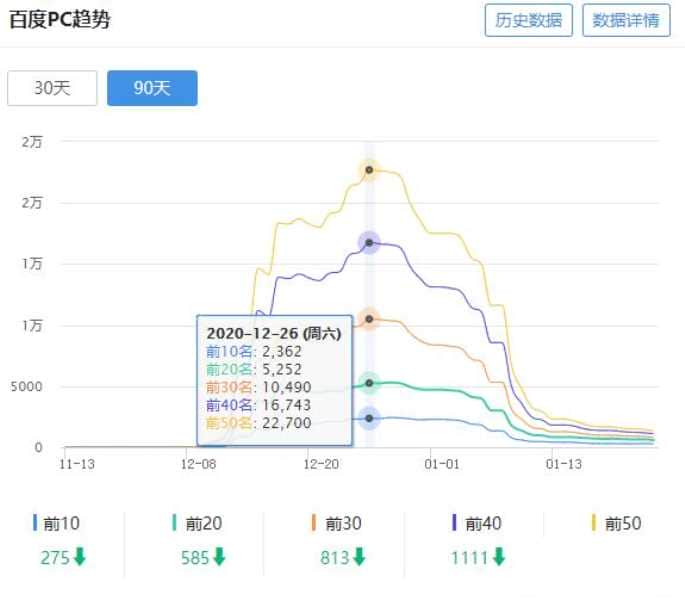Click the down arrow beside 813
The image size is (685, 600).
click(358, 558)
